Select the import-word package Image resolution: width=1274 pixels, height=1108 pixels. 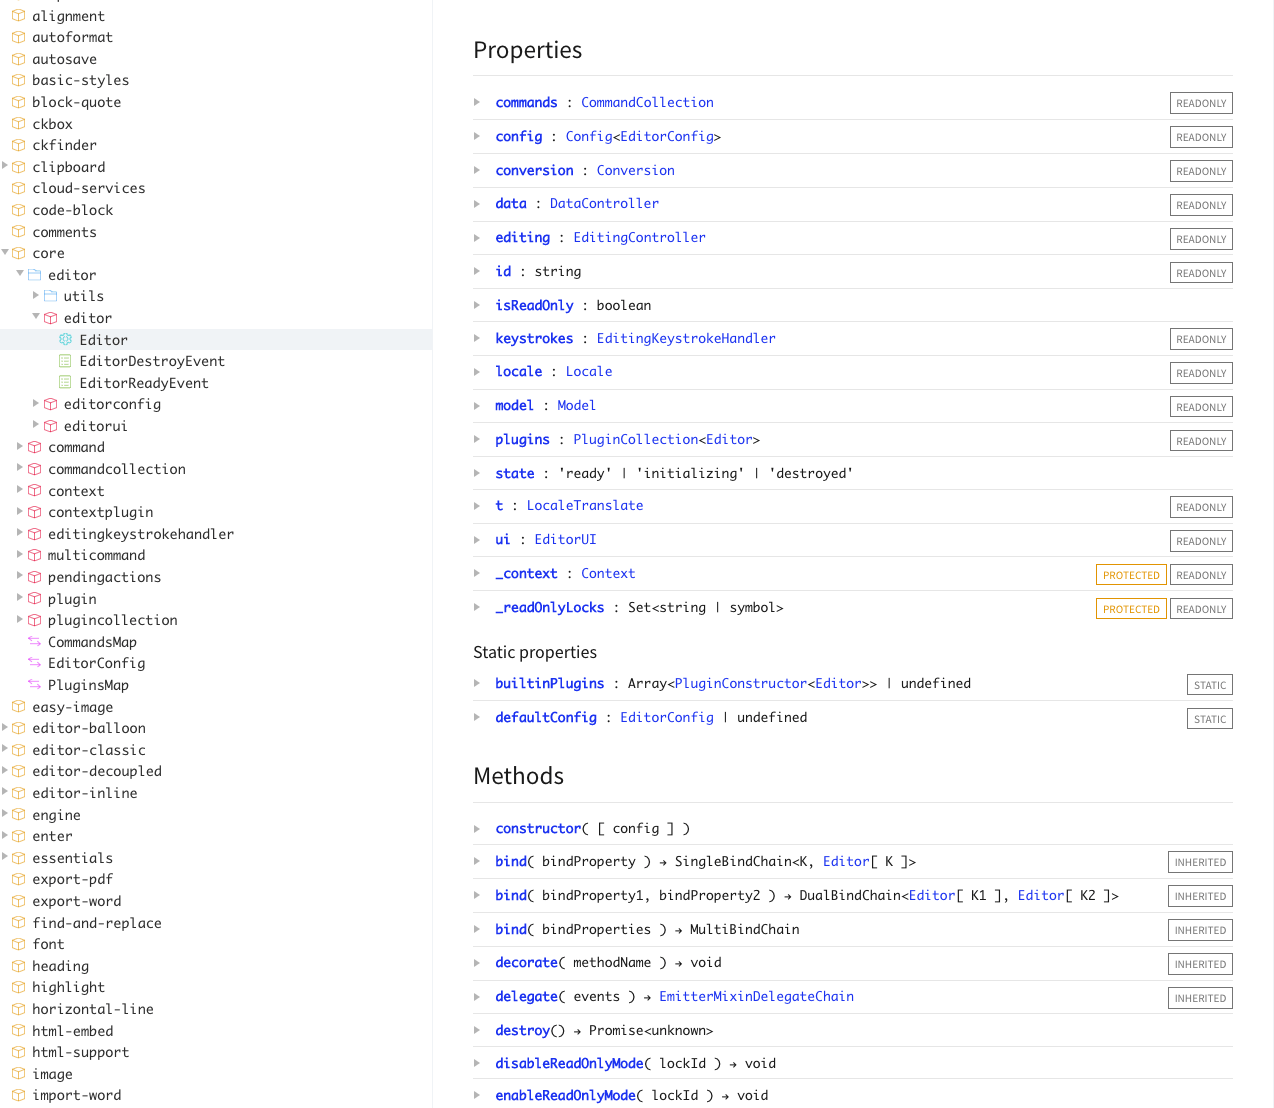76,1095
